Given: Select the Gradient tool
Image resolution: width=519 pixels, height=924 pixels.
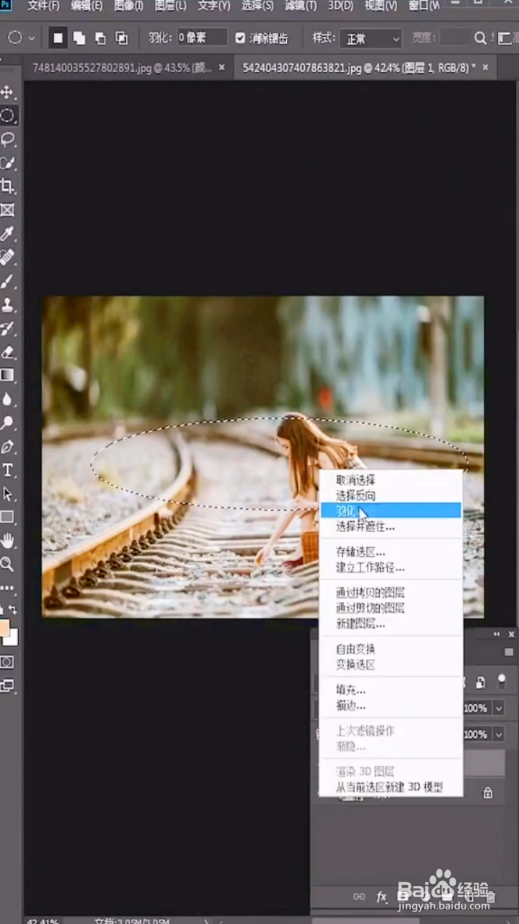Looking at the screenshot, I should pos(7,375).
